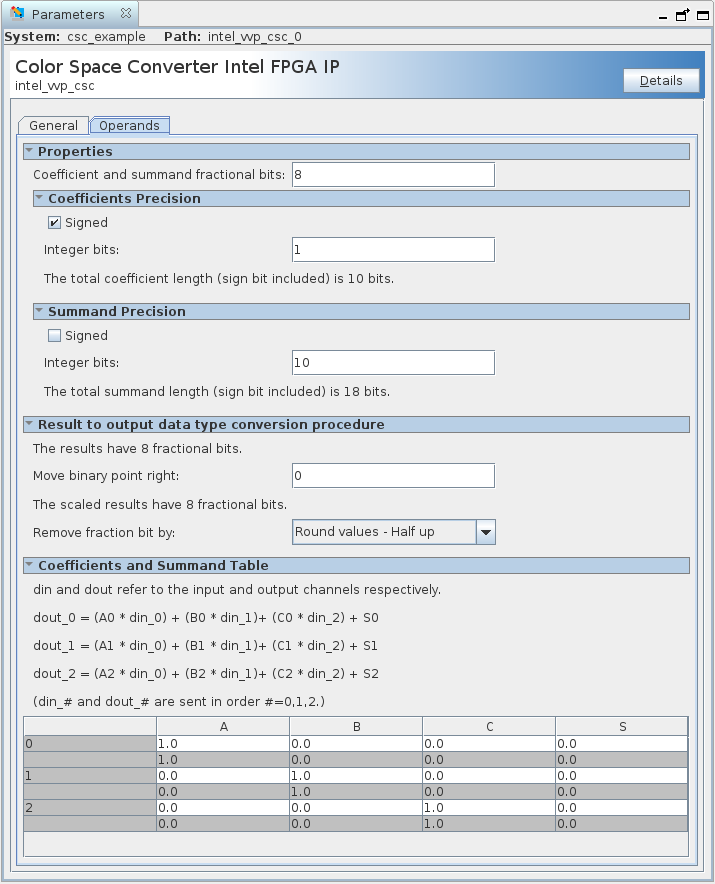This screenshot has height=884, width=715.
Task: Edit the A coefficient cell 1.0 in row 0
Action: [223, 744]
